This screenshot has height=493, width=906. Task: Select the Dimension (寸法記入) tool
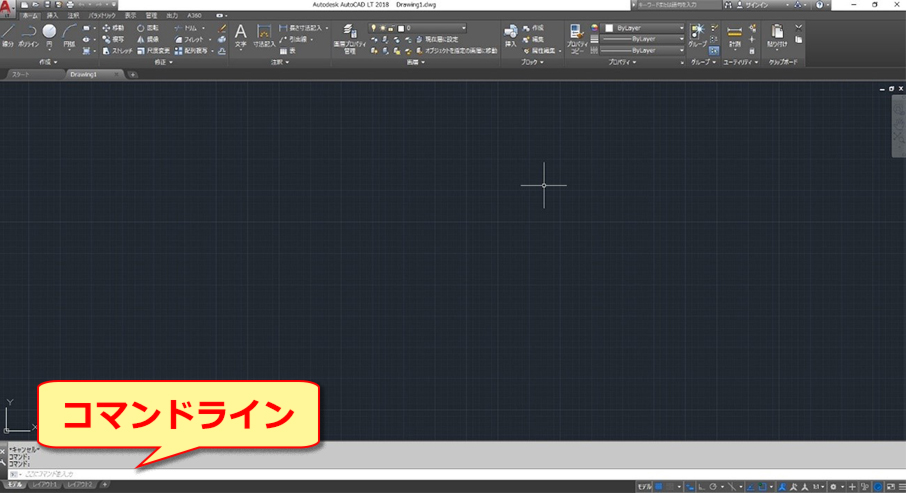264,35
